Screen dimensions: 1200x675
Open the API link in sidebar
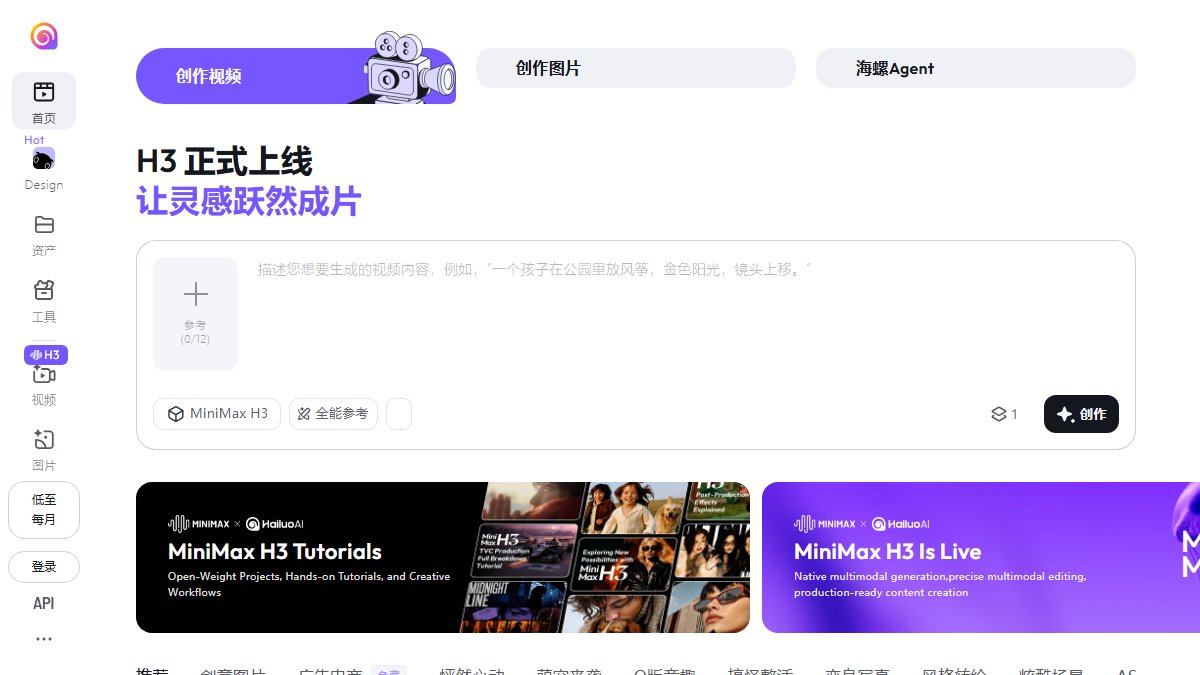point(44,603)
